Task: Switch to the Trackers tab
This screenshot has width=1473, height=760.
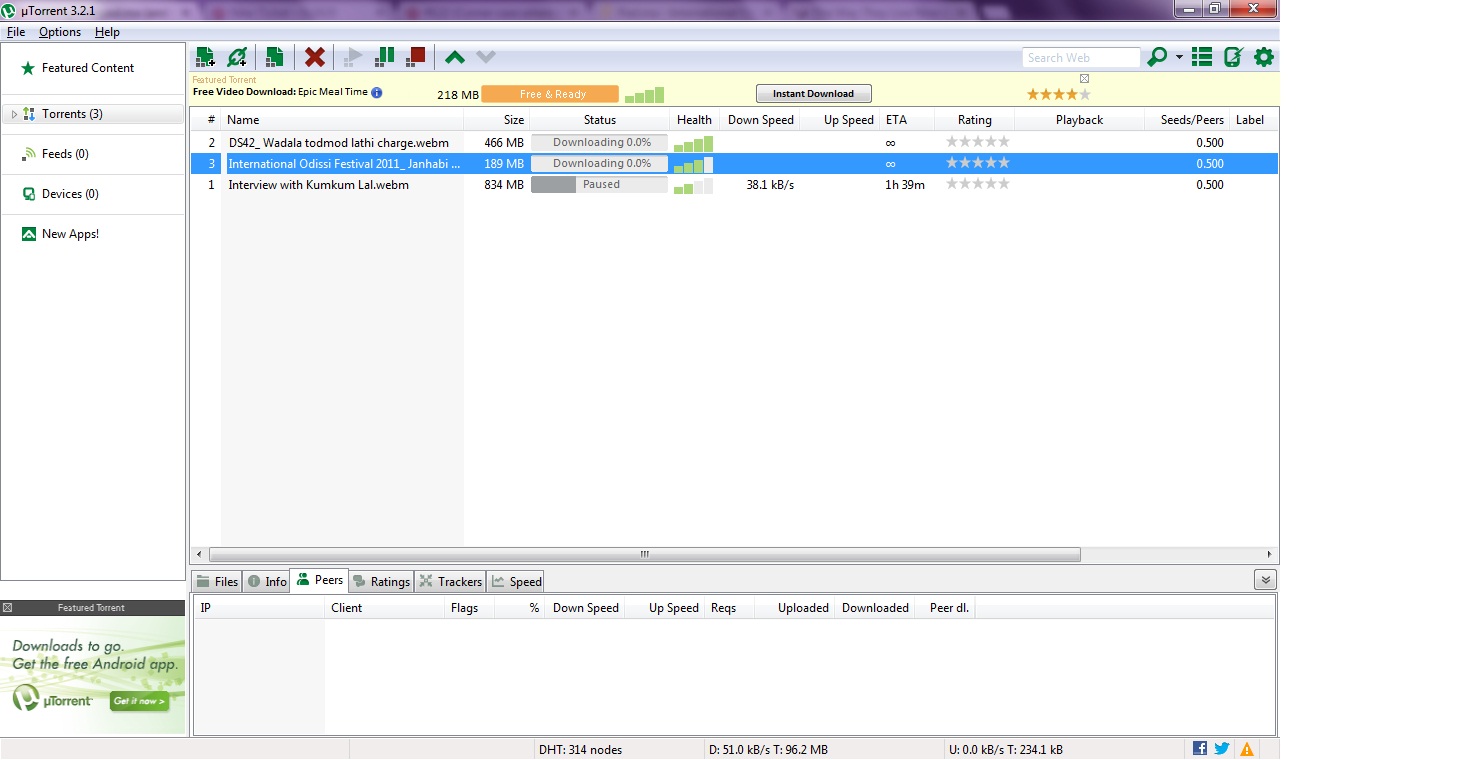Action: tap(451, 581)
